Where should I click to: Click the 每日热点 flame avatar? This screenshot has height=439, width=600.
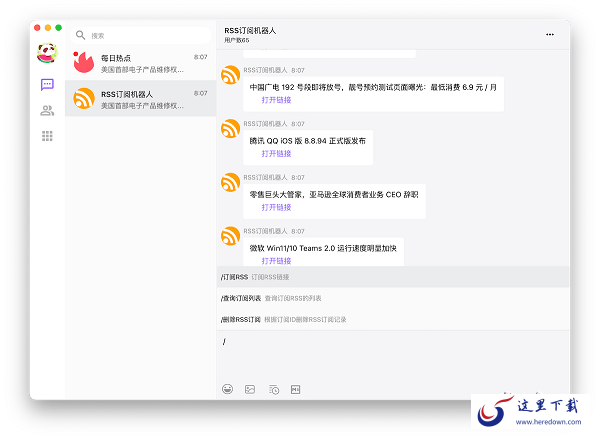coord(84,62)
